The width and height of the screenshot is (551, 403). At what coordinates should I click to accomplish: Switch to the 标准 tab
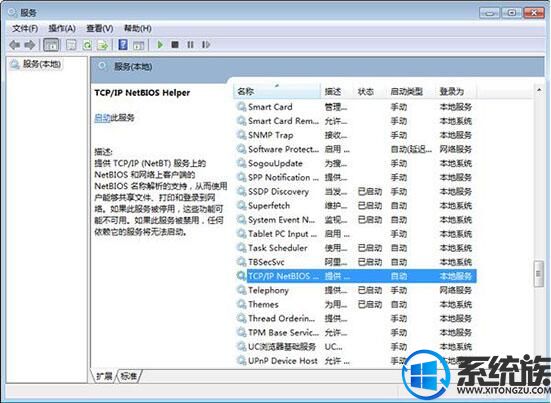129,376
